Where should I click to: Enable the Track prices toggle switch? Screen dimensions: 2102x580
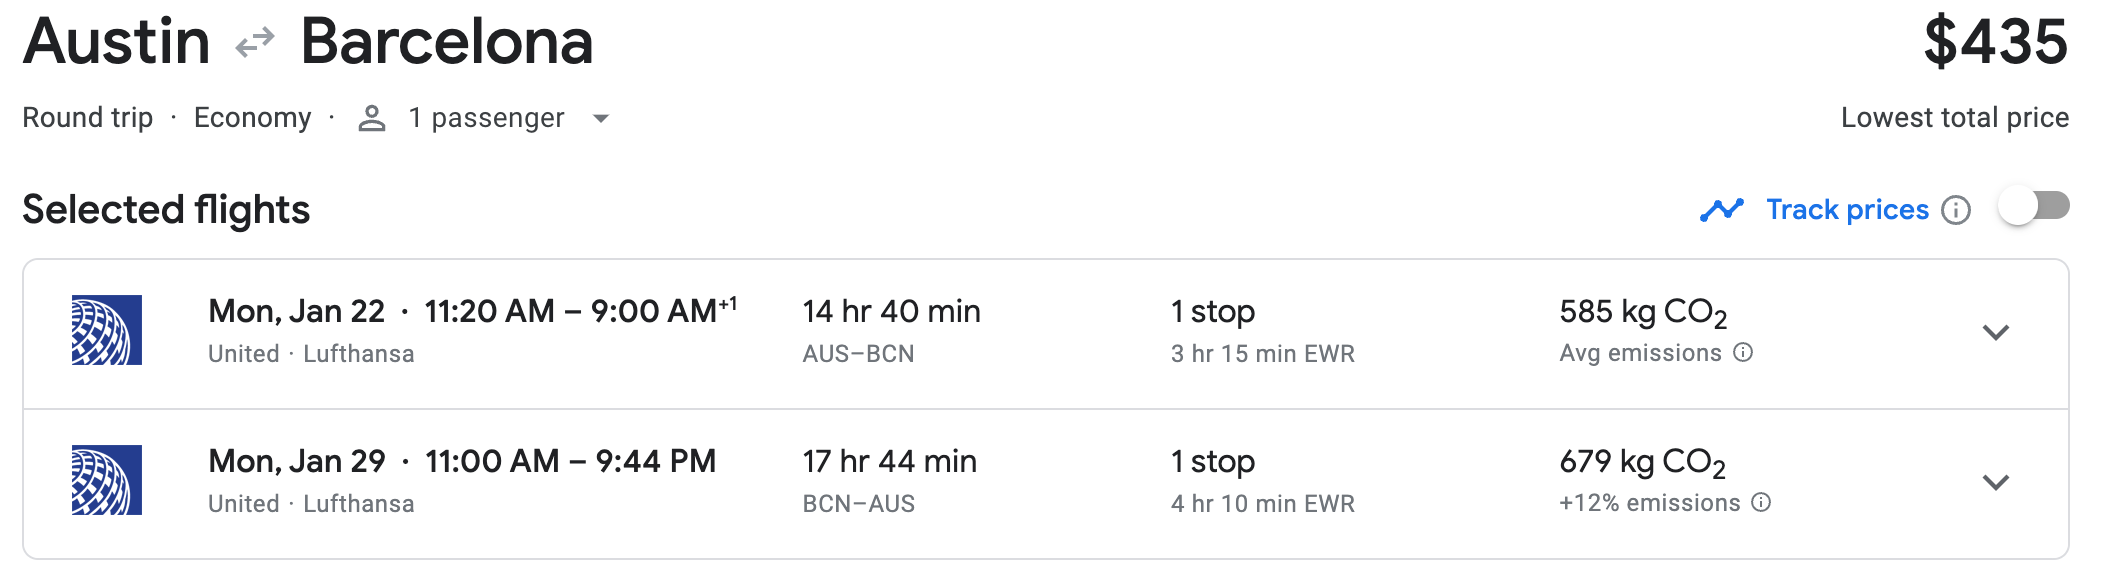tap(2034, 207)
